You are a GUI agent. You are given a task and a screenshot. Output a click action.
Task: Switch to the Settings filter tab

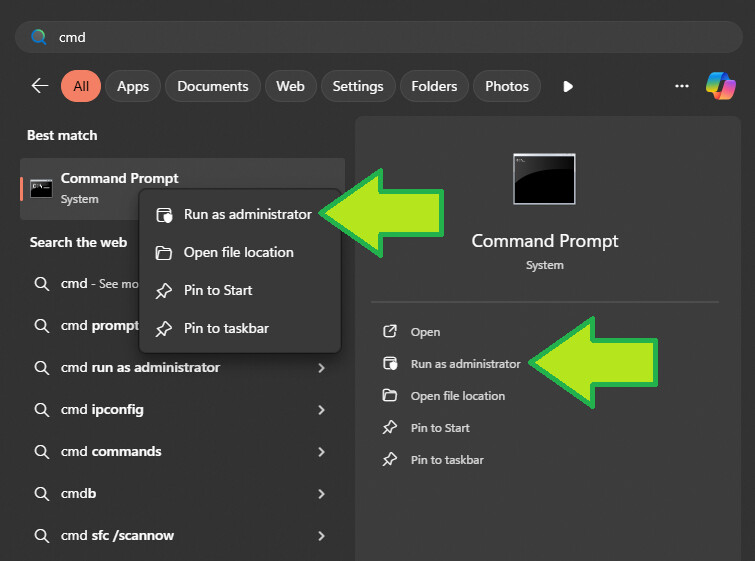(x=358, y=86)
